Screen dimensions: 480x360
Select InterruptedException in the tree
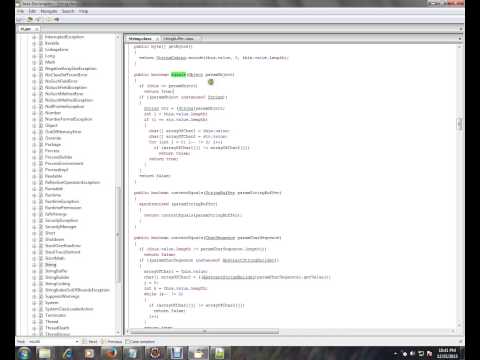pyautogui.click(x=64, y=37)
